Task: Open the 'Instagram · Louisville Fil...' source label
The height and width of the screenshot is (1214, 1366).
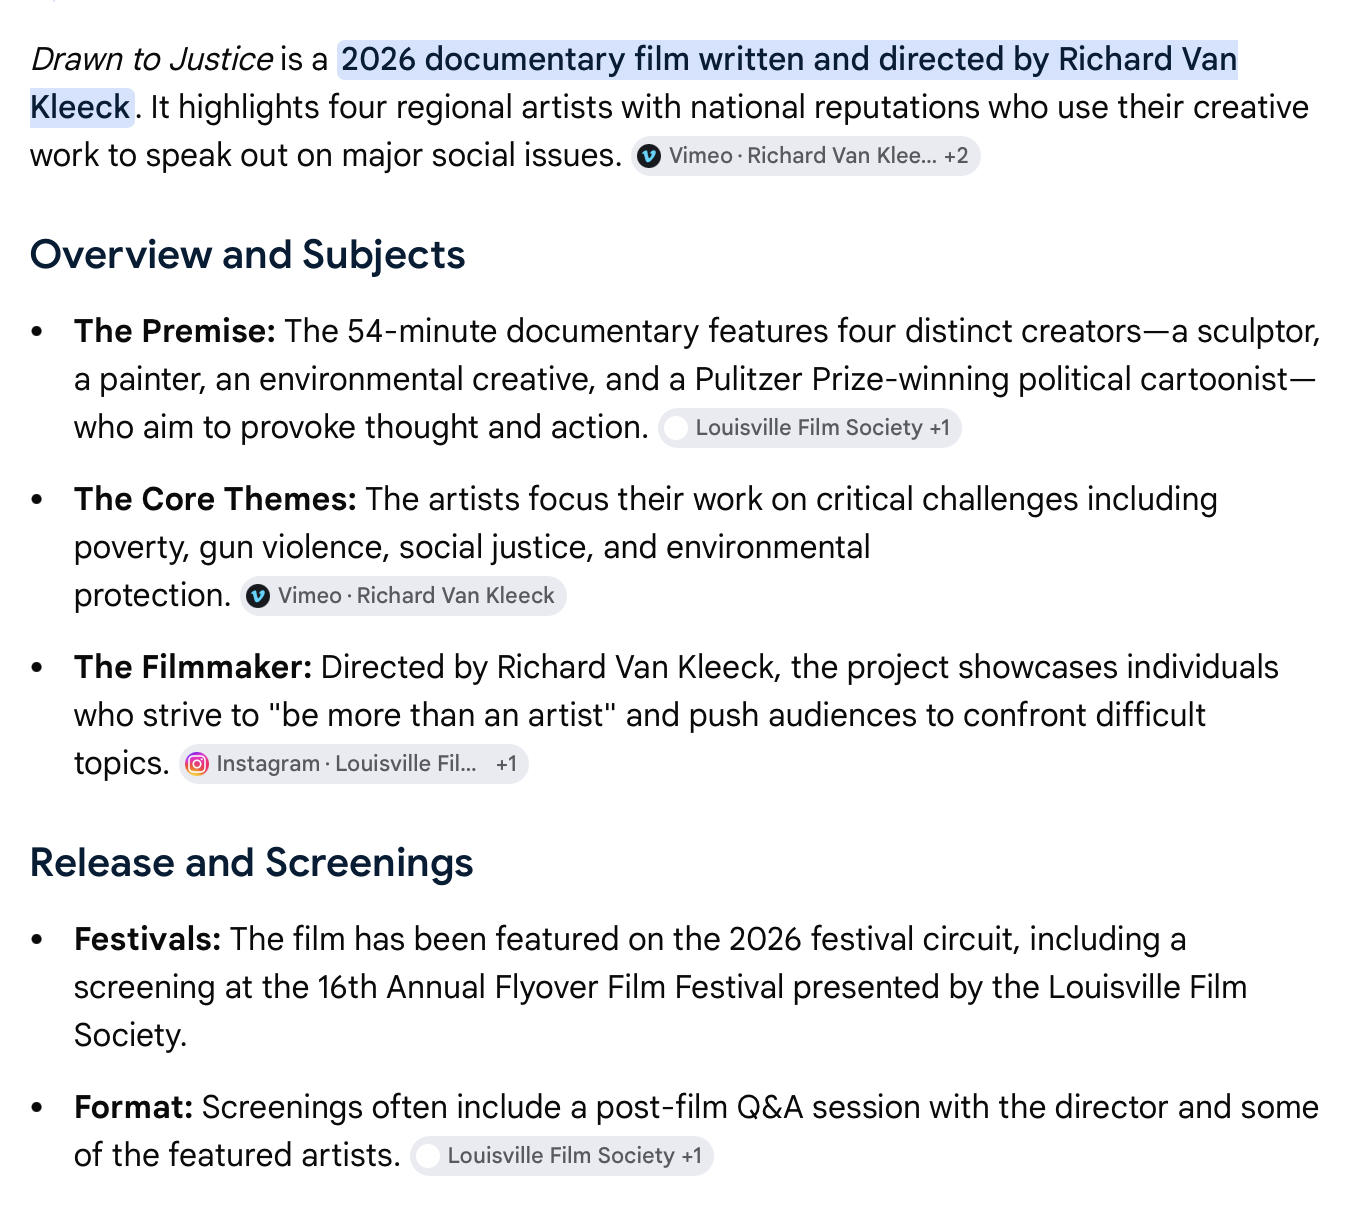Action: coord(346,764)
